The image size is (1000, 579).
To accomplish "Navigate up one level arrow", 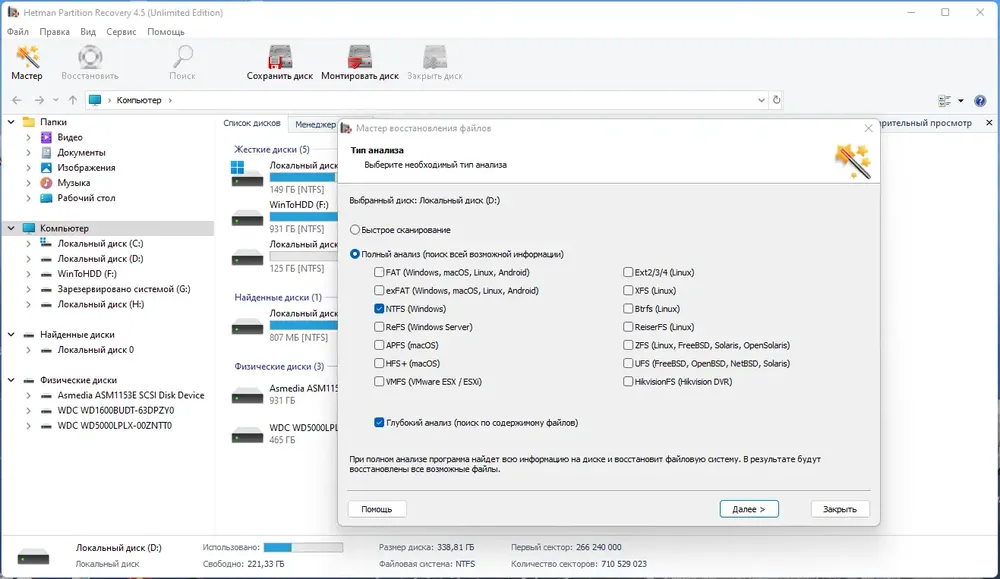I will [x=73, y=100].
